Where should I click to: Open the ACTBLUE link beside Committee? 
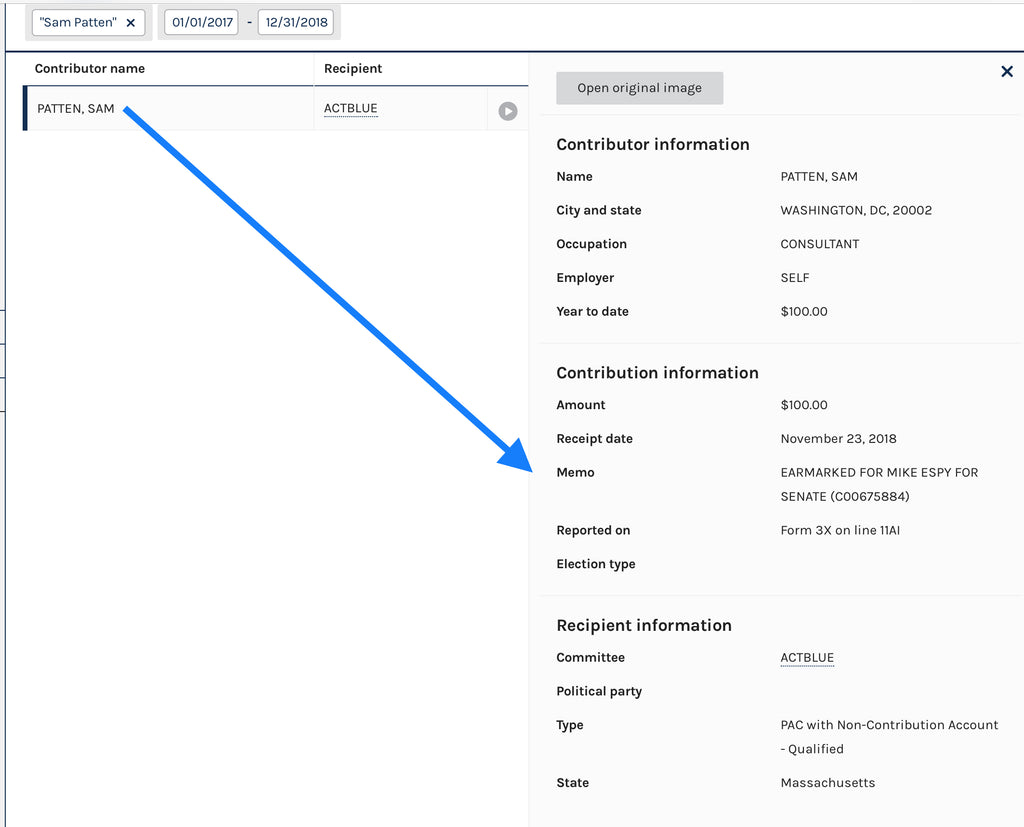coord(806,658)
